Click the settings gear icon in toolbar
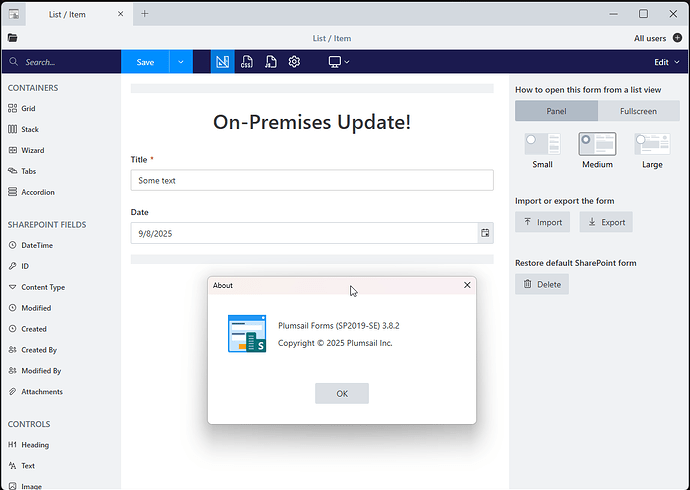The height and width of the screenshot is (490, 690). [295, 62]
